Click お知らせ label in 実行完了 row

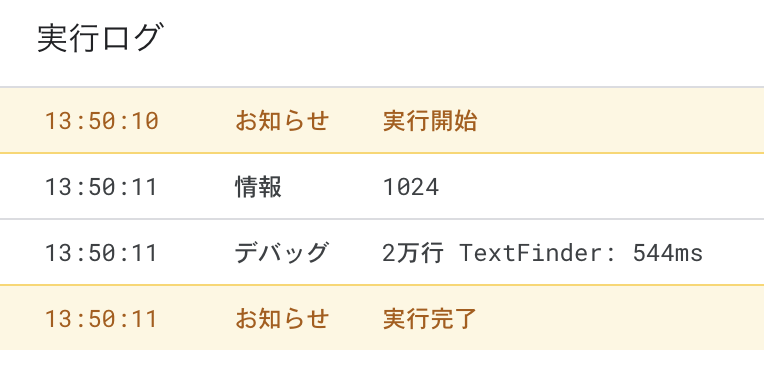tap(282, 319)
